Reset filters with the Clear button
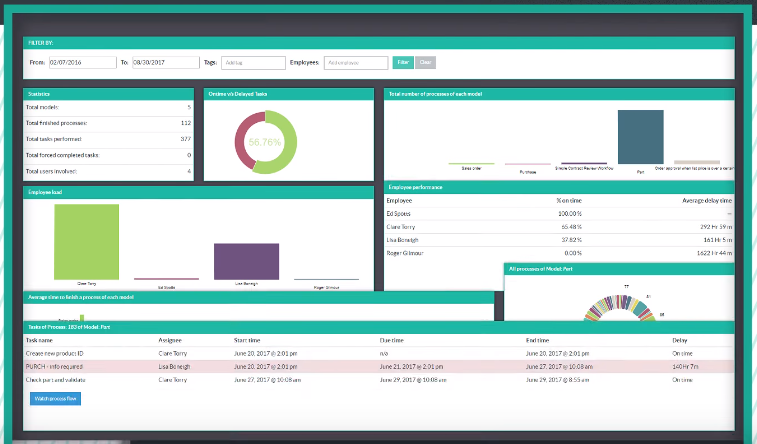This screenshot has width=757, height=444. click(x=425, y=62)
